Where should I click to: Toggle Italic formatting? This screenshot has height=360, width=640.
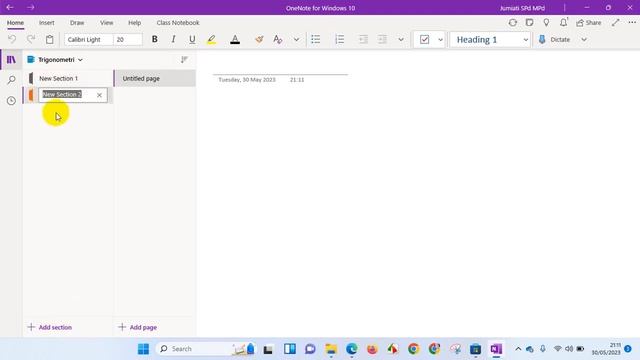click(173, 39)
